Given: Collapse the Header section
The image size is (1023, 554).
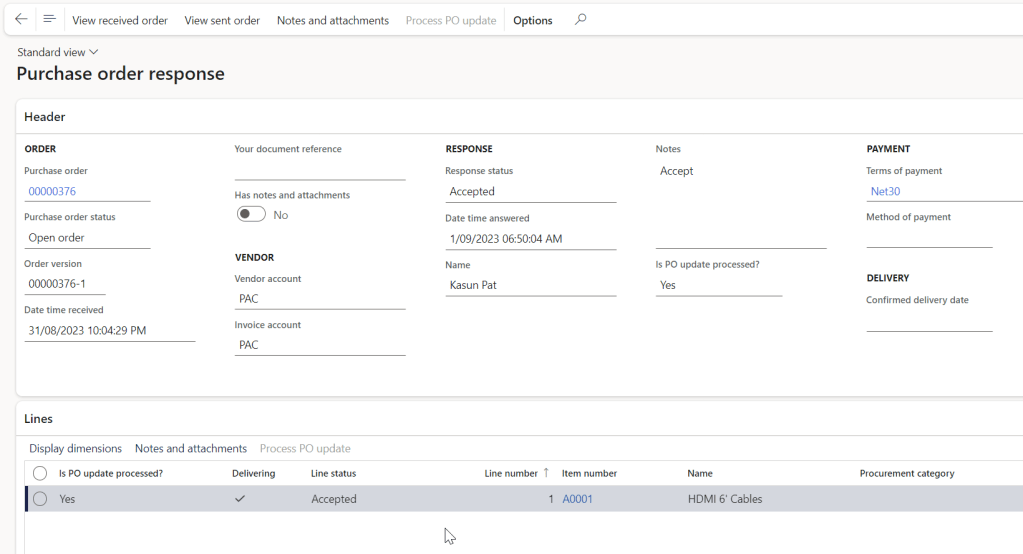Looking at the screenshot, I should tap(45, 117).
